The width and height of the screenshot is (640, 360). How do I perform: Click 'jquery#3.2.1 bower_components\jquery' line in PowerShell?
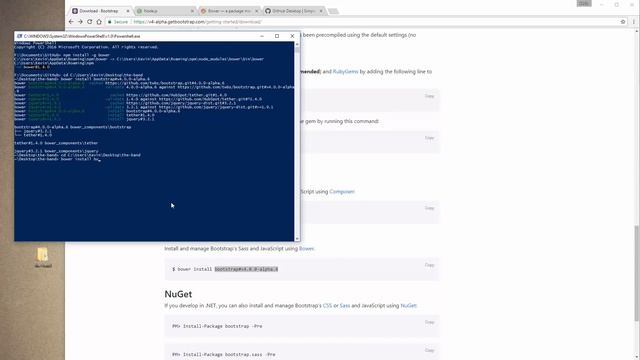pos(56,151)
